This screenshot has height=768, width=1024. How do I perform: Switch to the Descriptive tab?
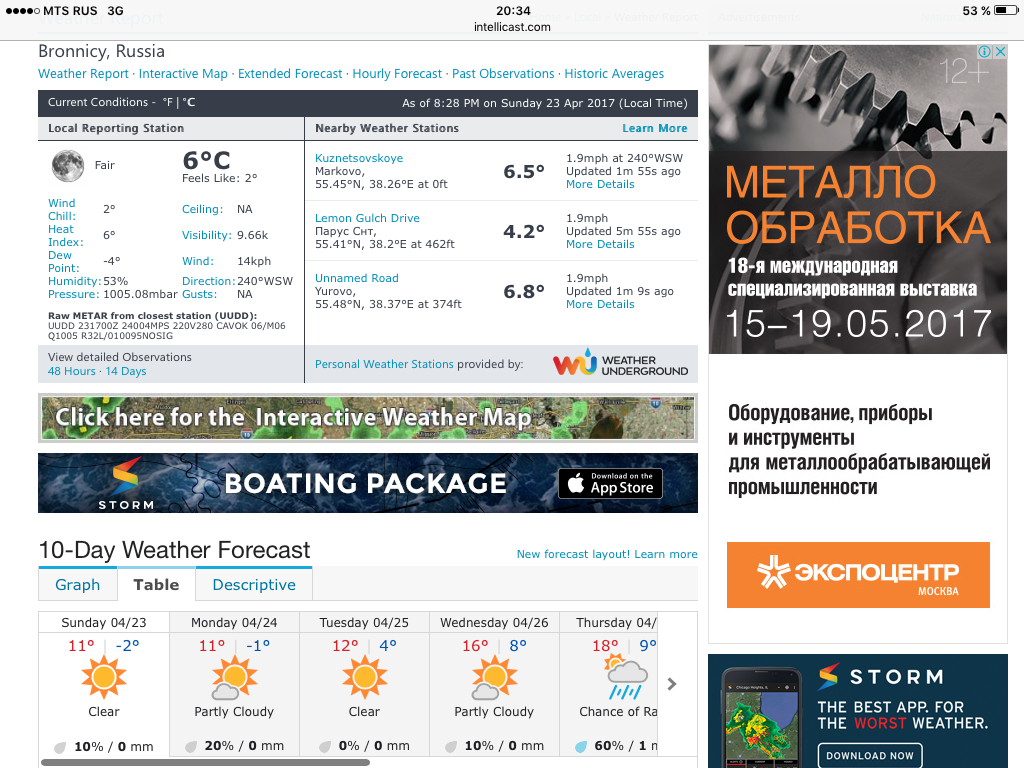(x=254, y=585)
